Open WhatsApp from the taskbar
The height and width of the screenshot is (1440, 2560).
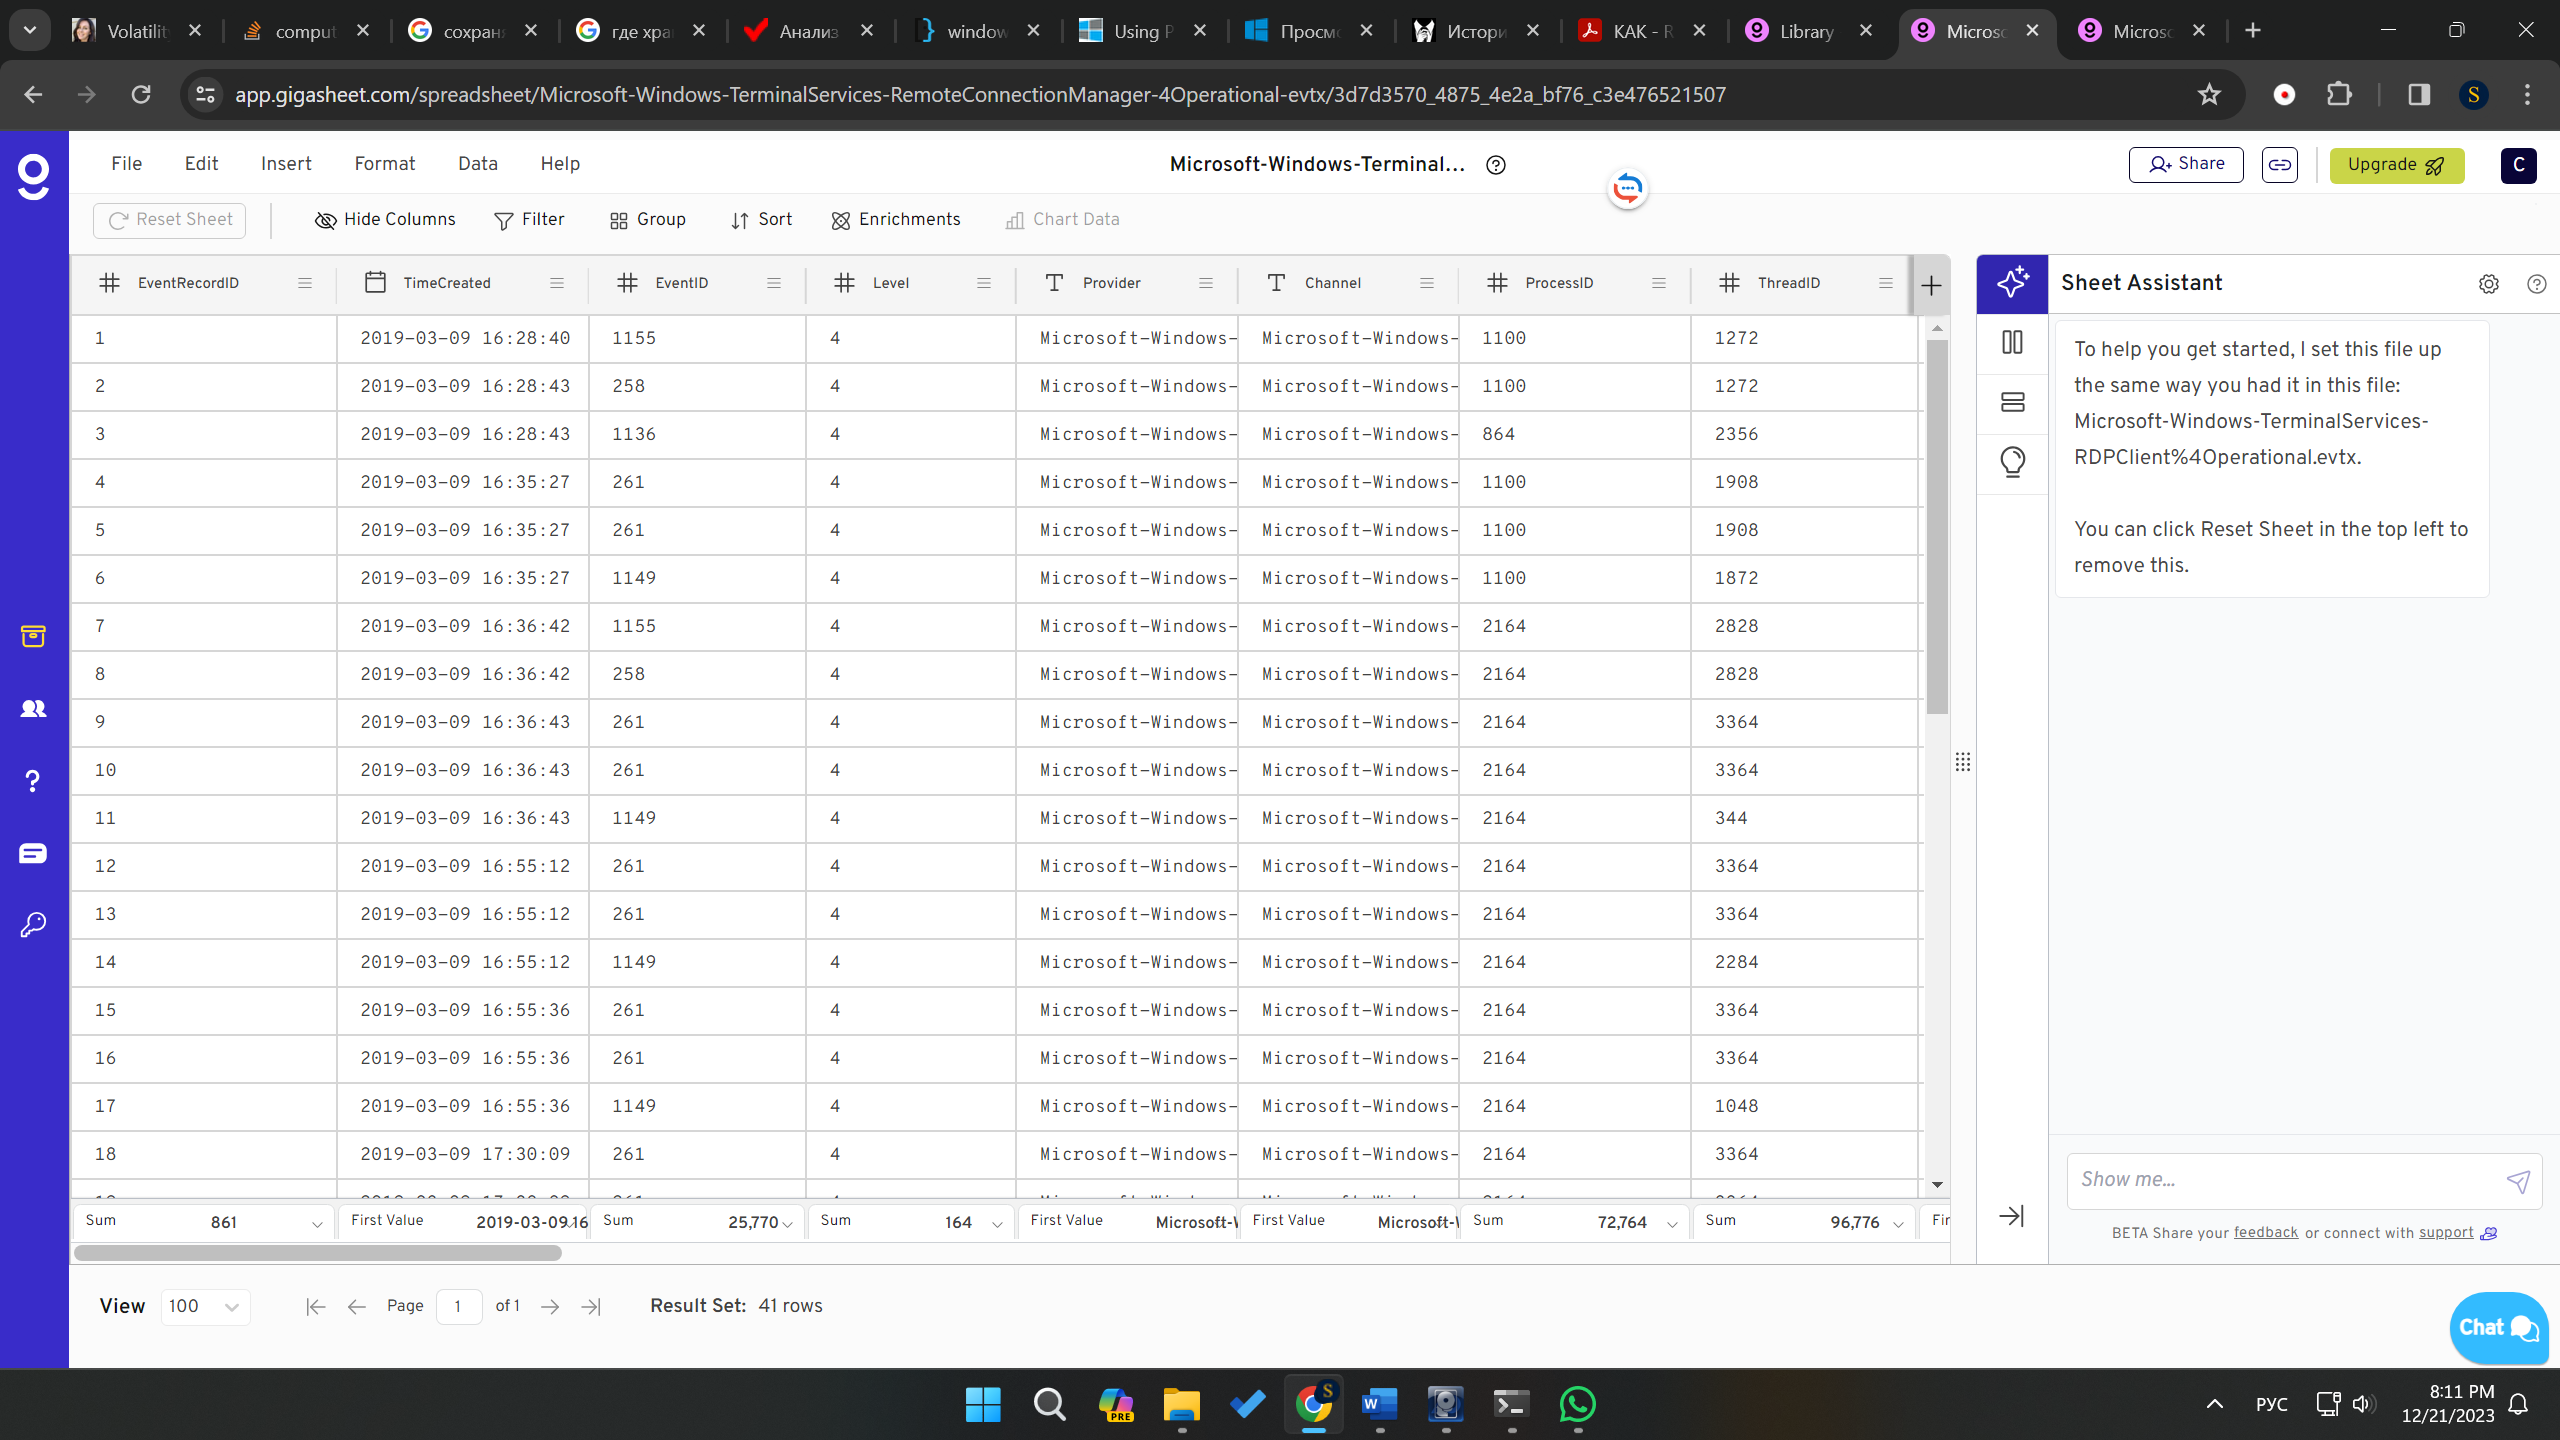(x=1578, y=1405)
